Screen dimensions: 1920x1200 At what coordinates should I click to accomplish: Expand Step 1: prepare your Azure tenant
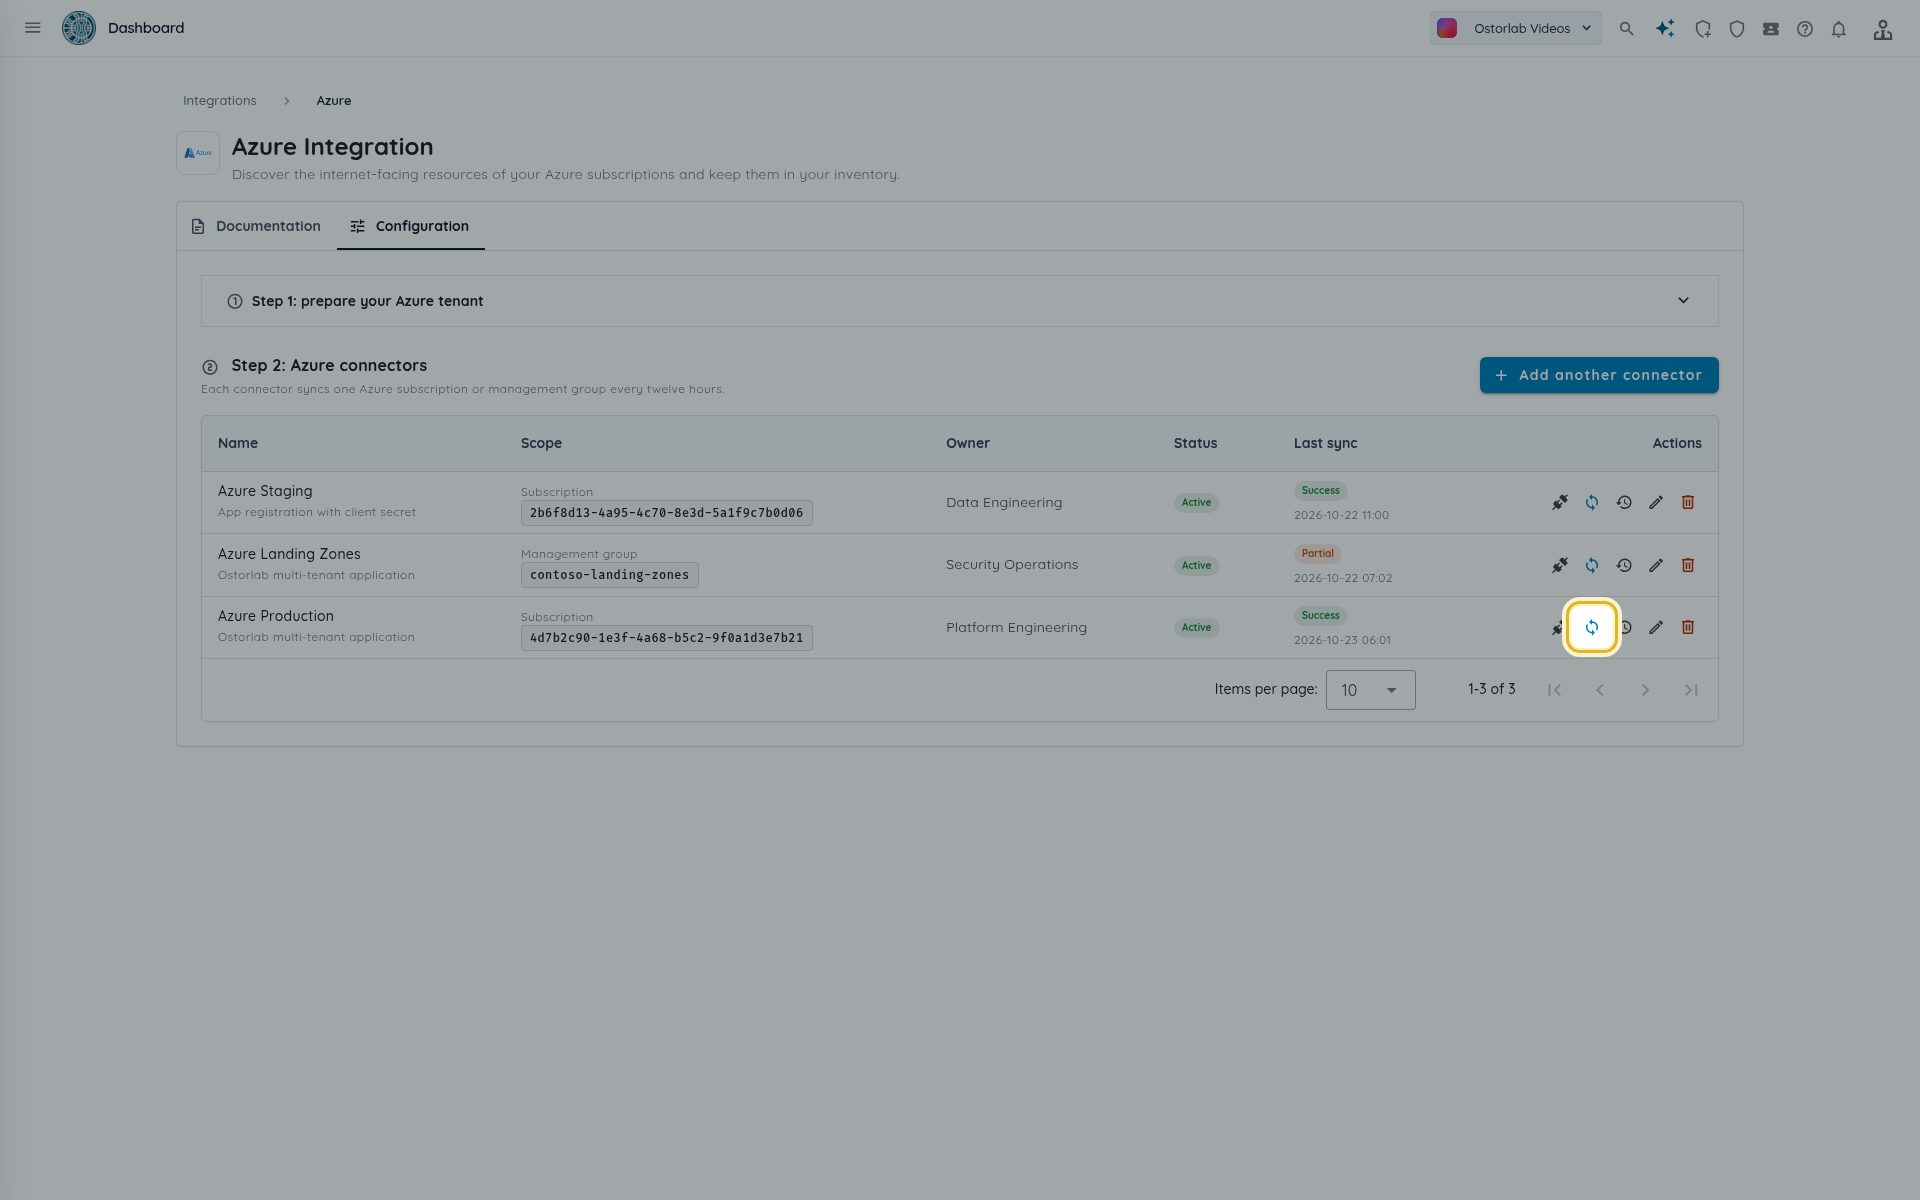pyautogui.click(x=960, y=301)
